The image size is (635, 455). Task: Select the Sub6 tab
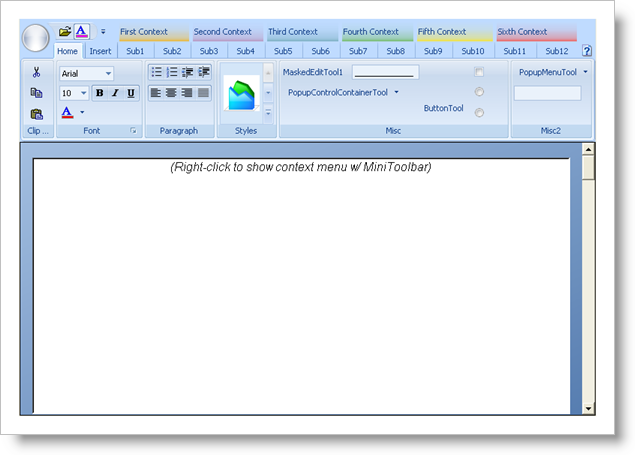click(320, 51)
